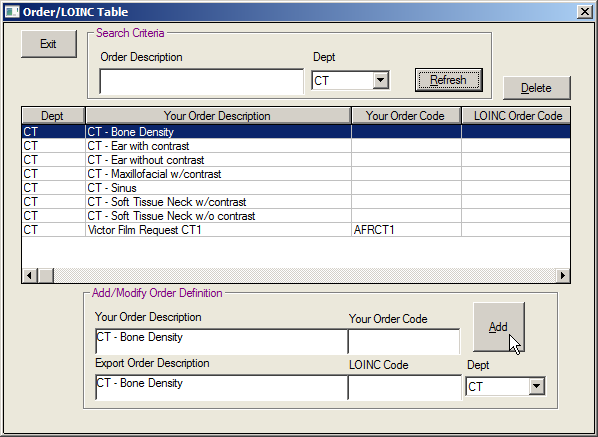Select the CT - Maxillofacial w/contrast row
598x437 pixels.
(296, 174)
